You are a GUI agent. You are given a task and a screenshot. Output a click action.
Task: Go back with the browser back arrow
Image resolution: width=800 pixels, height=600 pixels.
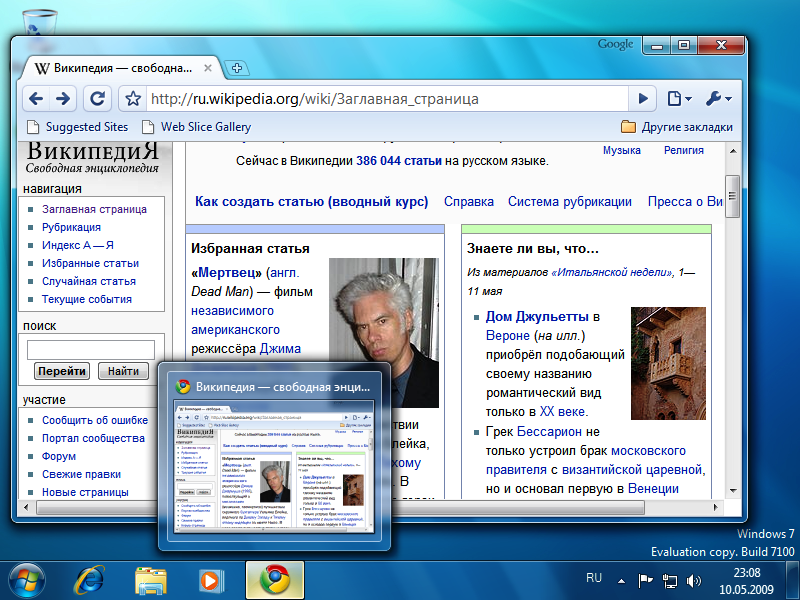[x=36, y=98]
